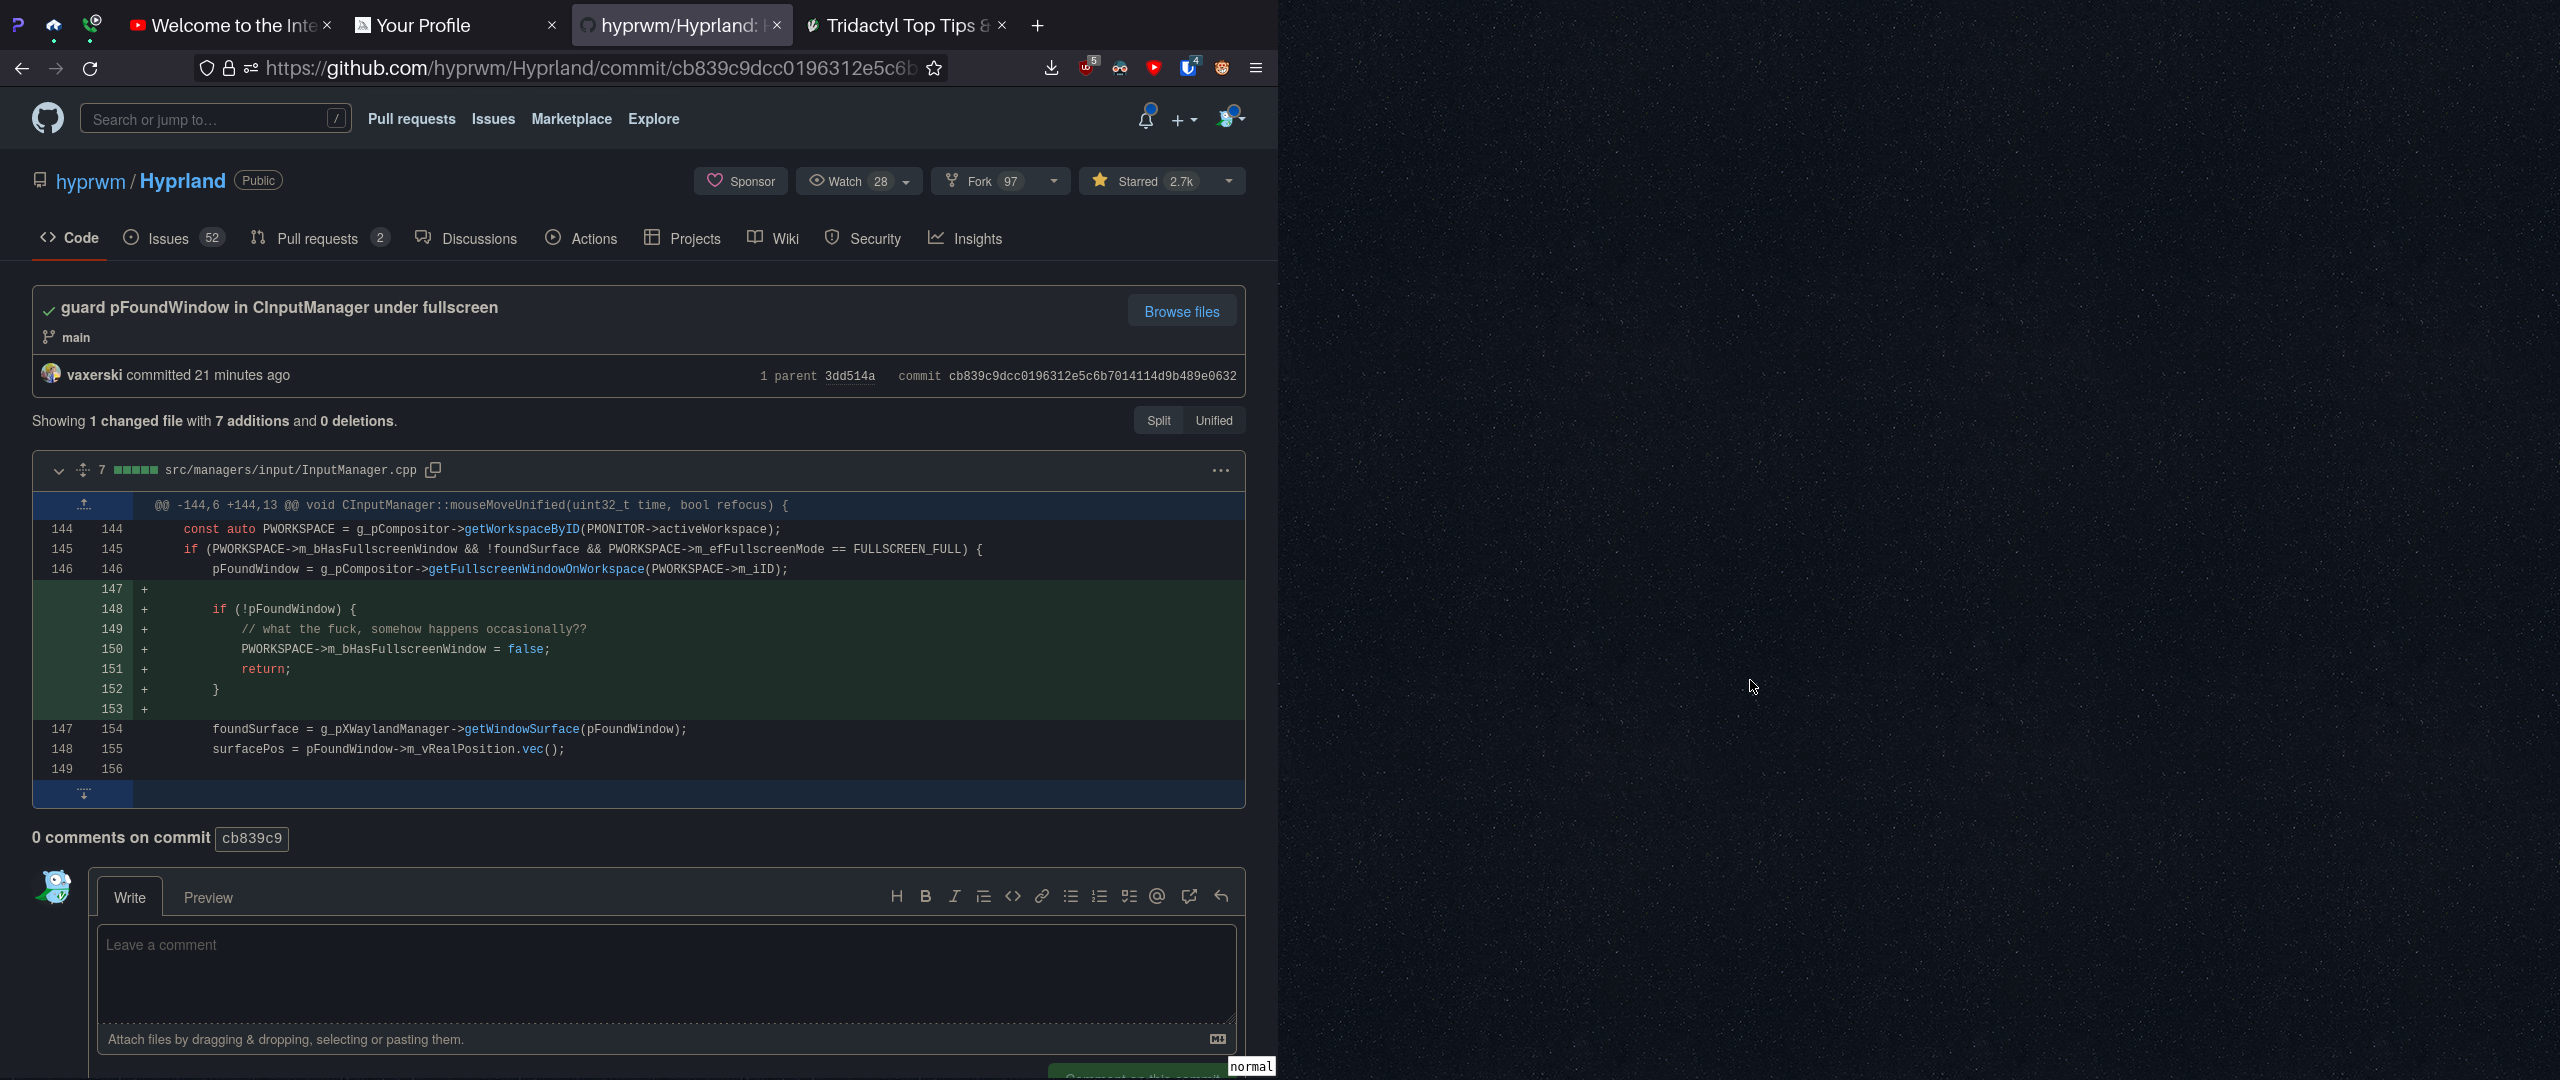Switch diff view to Split mode
This screenshot has width=2560, height=1080.
pyautogui.click(x=1156, y=420)
